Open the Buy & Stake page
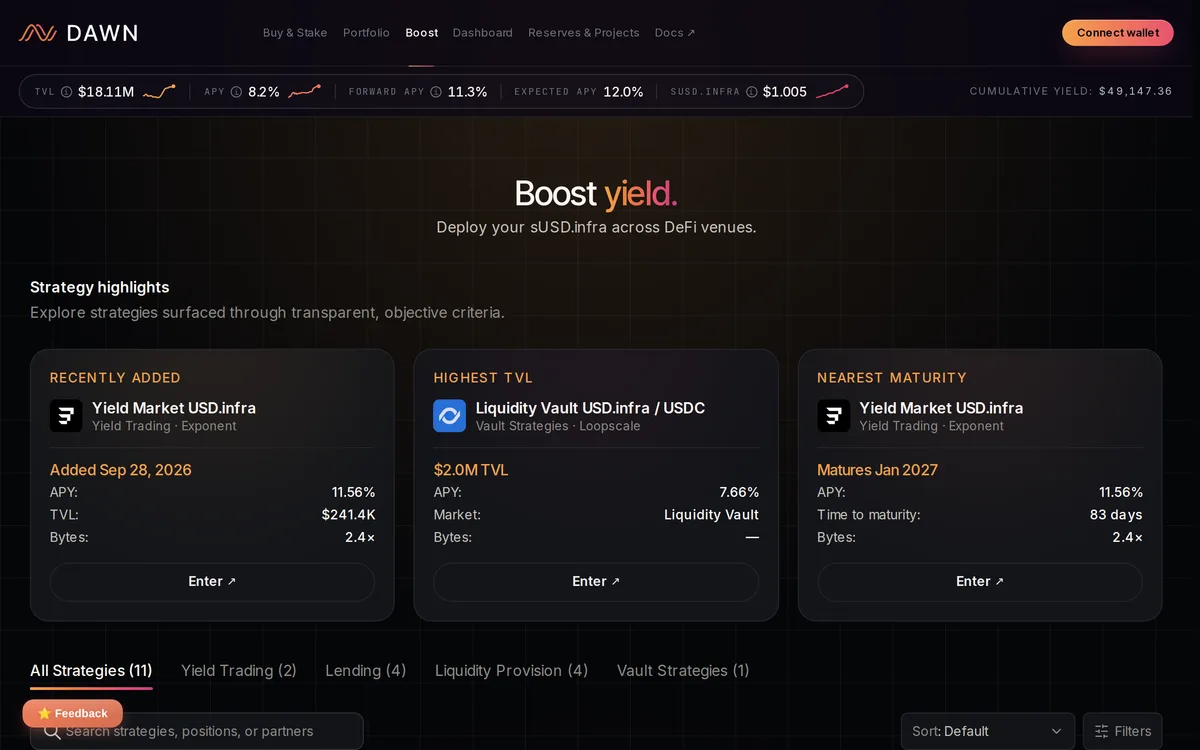 pos(295,33)
